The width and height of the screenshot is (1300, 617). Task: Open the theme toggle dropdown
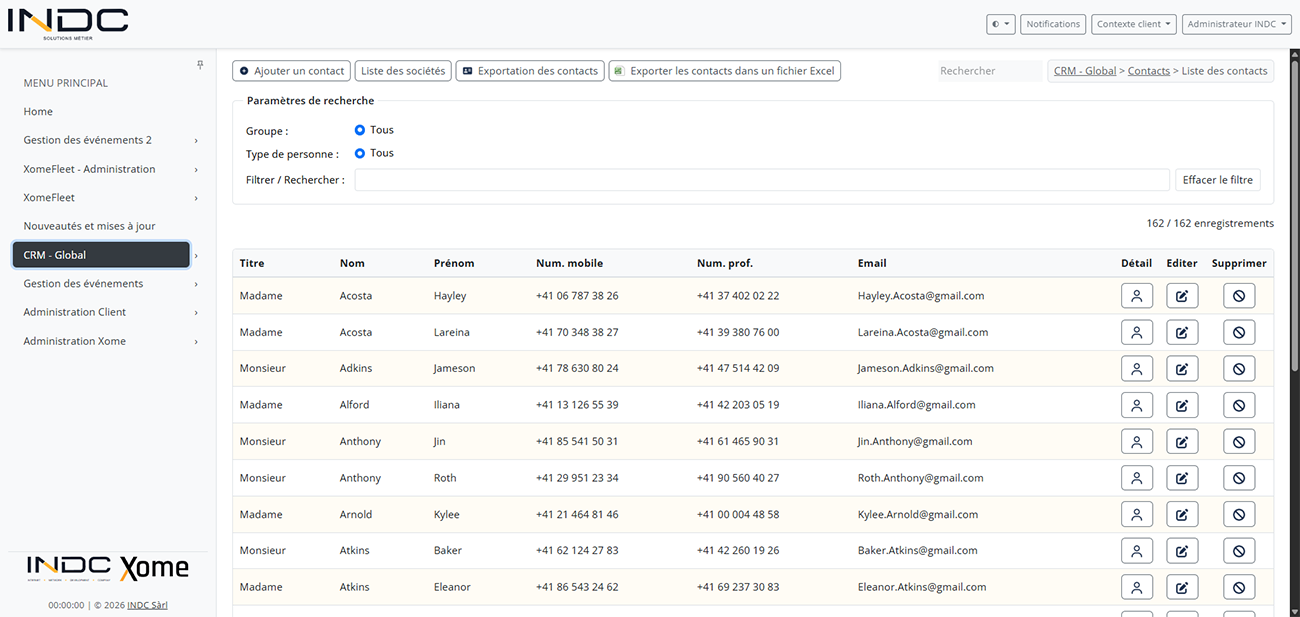coord(1001,24)
